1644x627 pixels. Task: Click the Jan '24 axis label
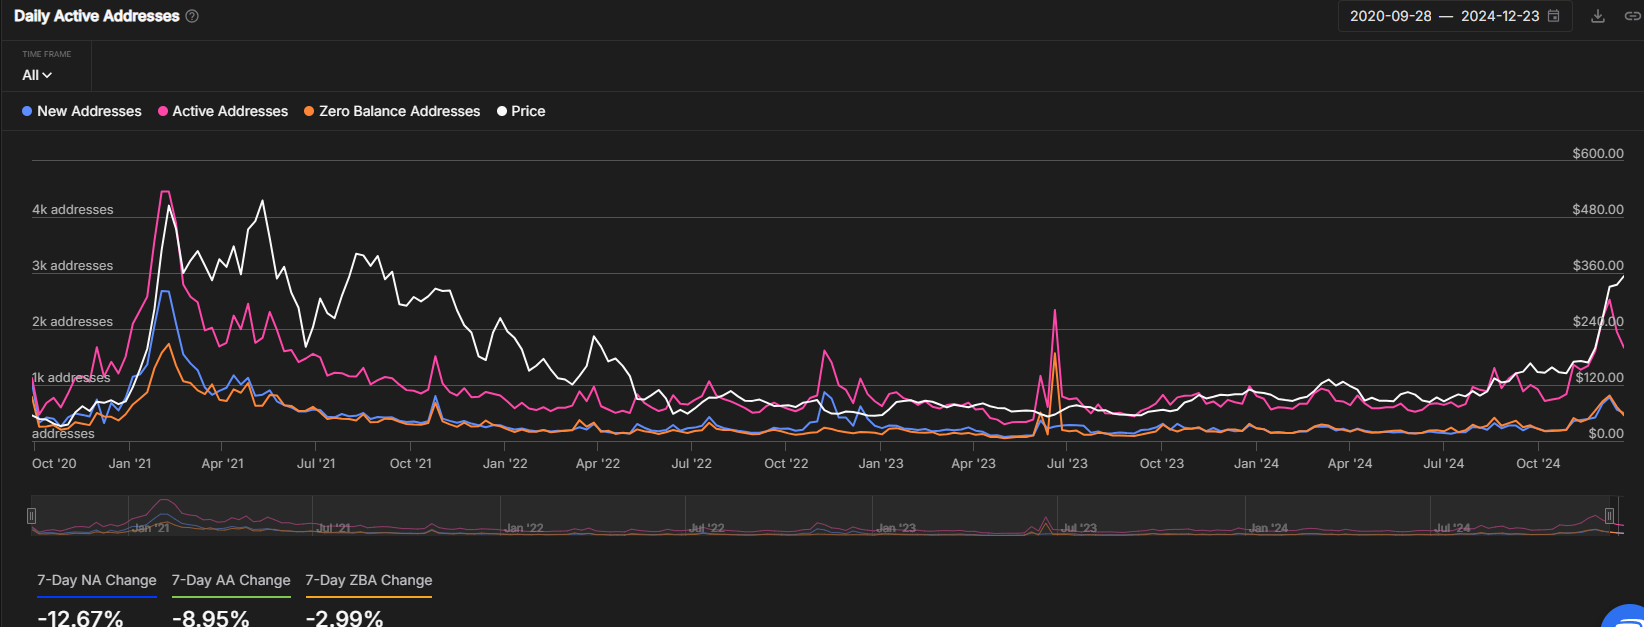point(1257,463)
